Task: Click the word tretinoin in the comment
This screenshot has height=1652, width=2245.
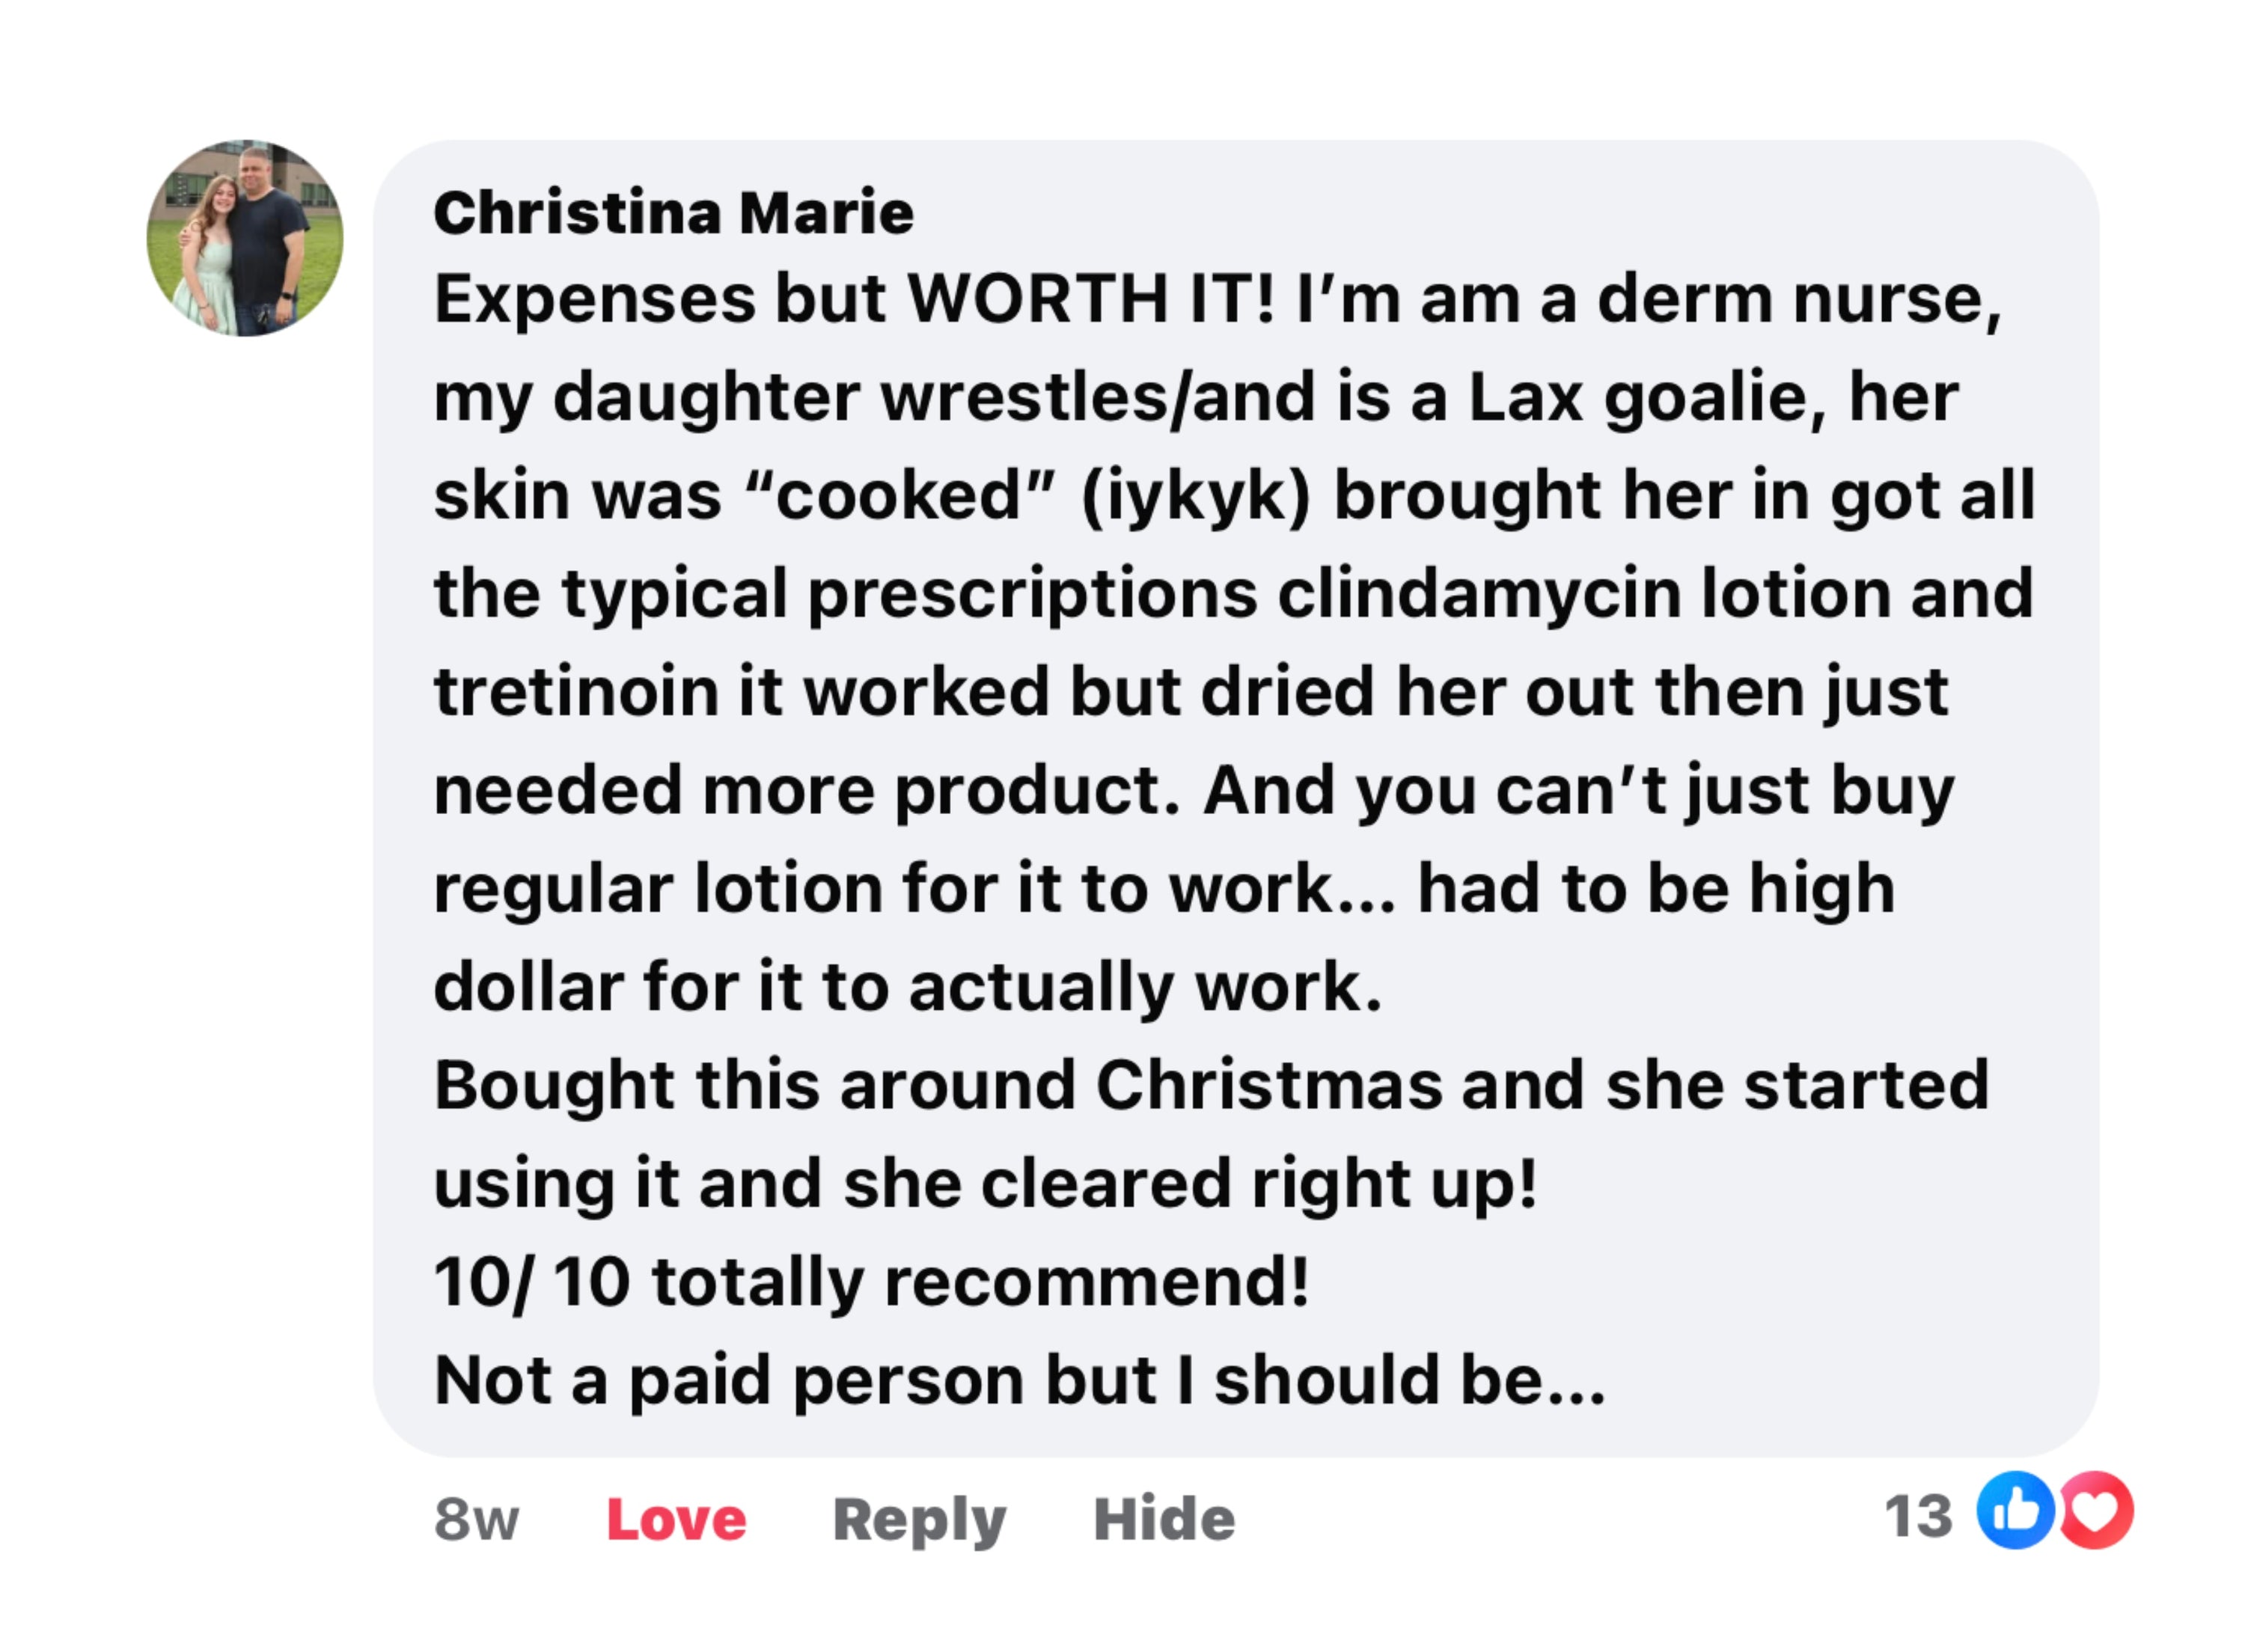Action: point(575,692)
